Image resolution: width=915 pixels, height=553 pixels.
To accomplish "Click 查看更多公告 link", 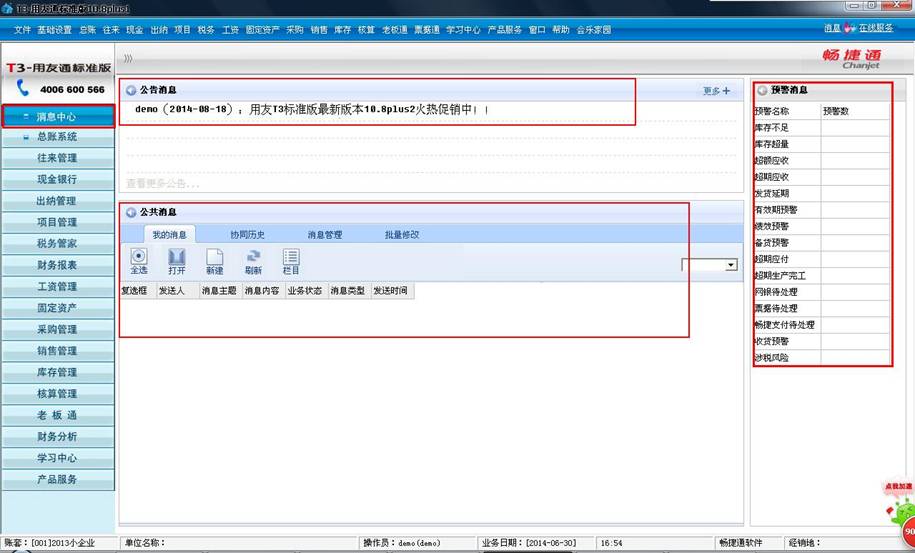I will [162, 184].
